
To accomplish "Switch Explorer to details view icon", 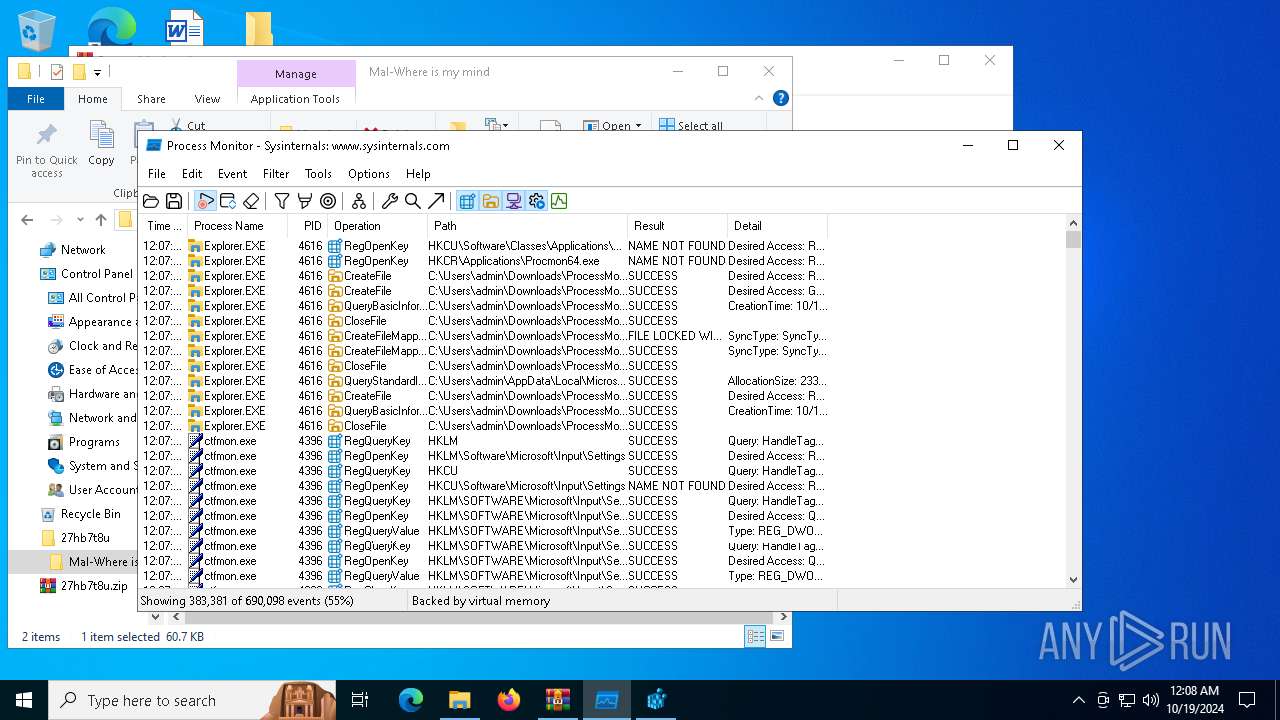I will pos(755,636).
